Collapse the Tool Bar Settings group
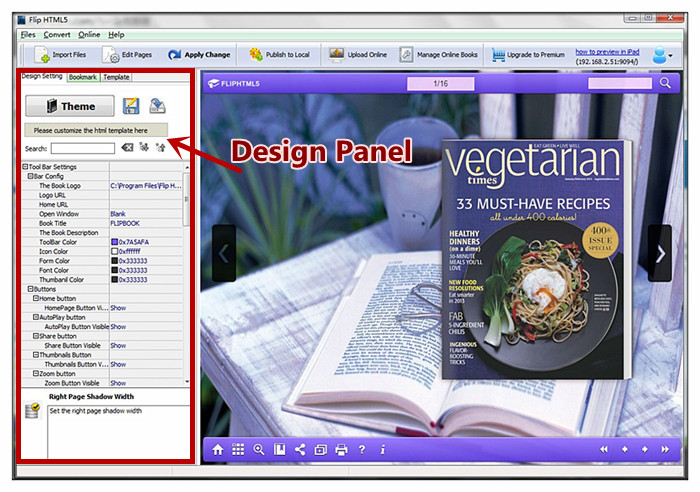This screenshot has width=700, height=492. [x=25, y=167]
